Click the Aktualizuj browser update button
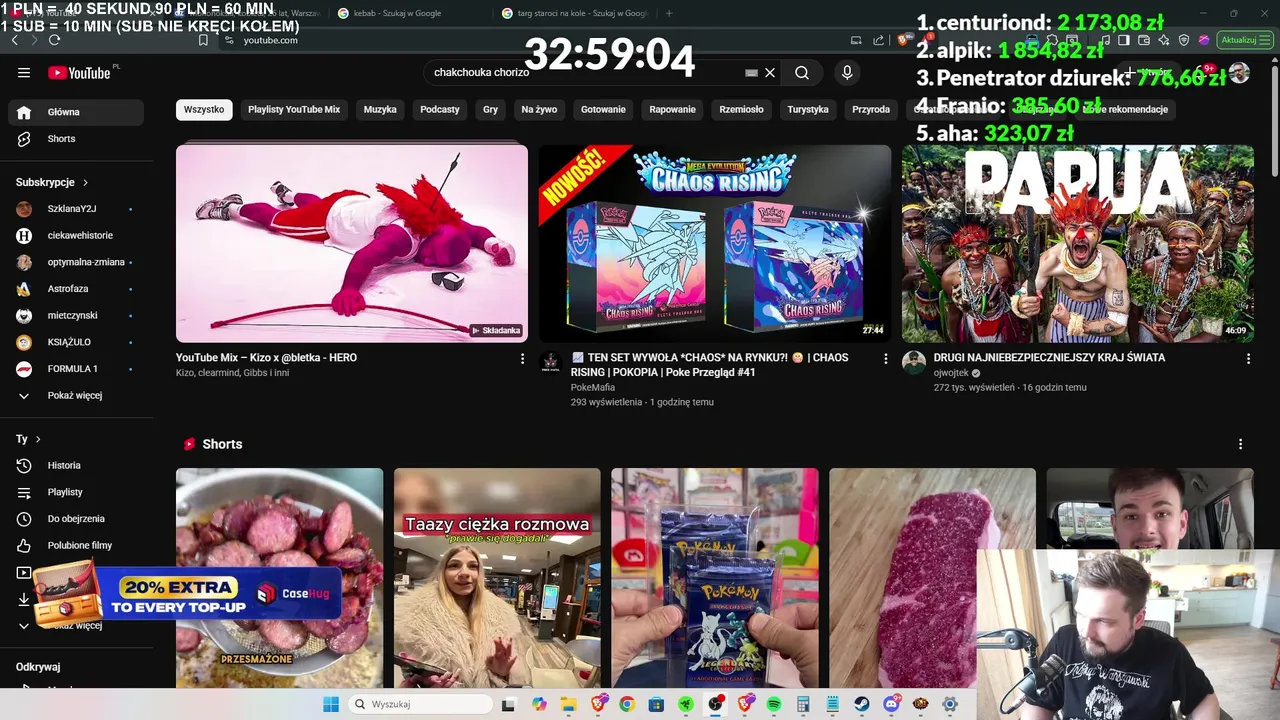This screenshot has height=720, width=1280. pos(1244,40)
